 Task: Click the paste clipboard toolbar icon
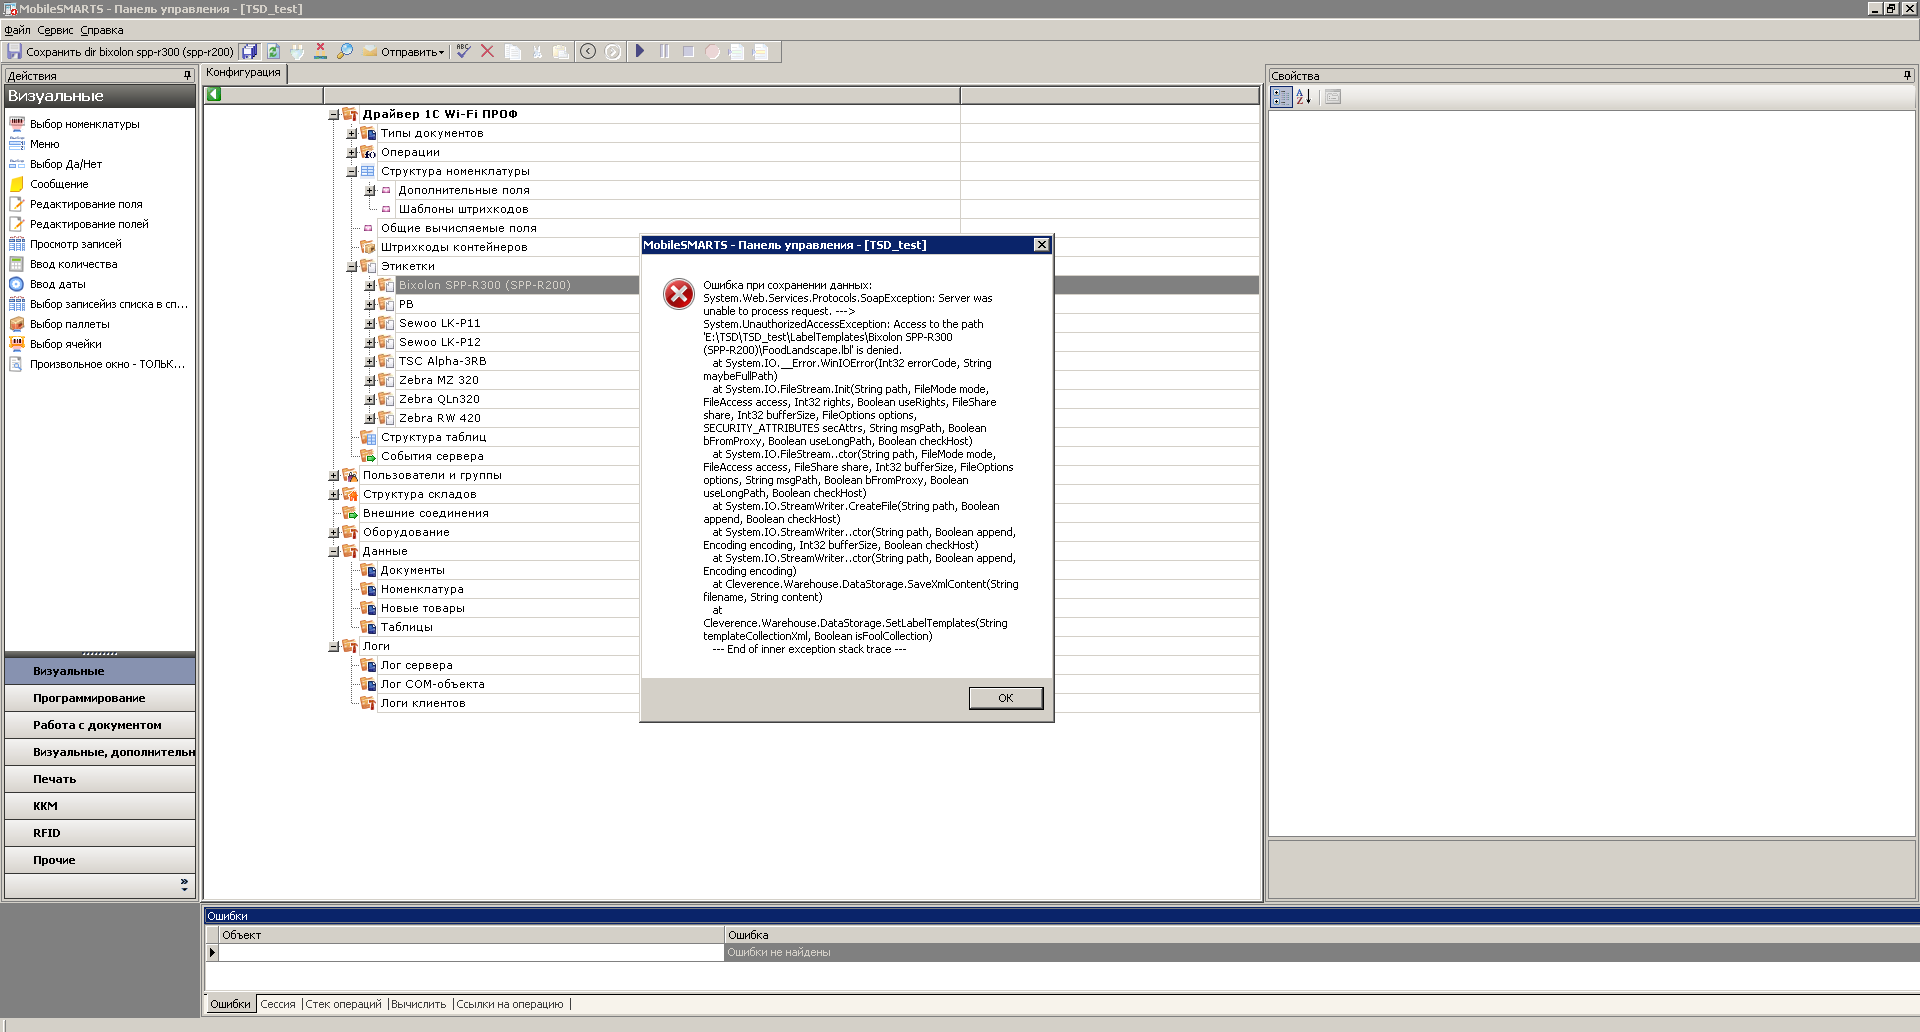coord(561,51)
